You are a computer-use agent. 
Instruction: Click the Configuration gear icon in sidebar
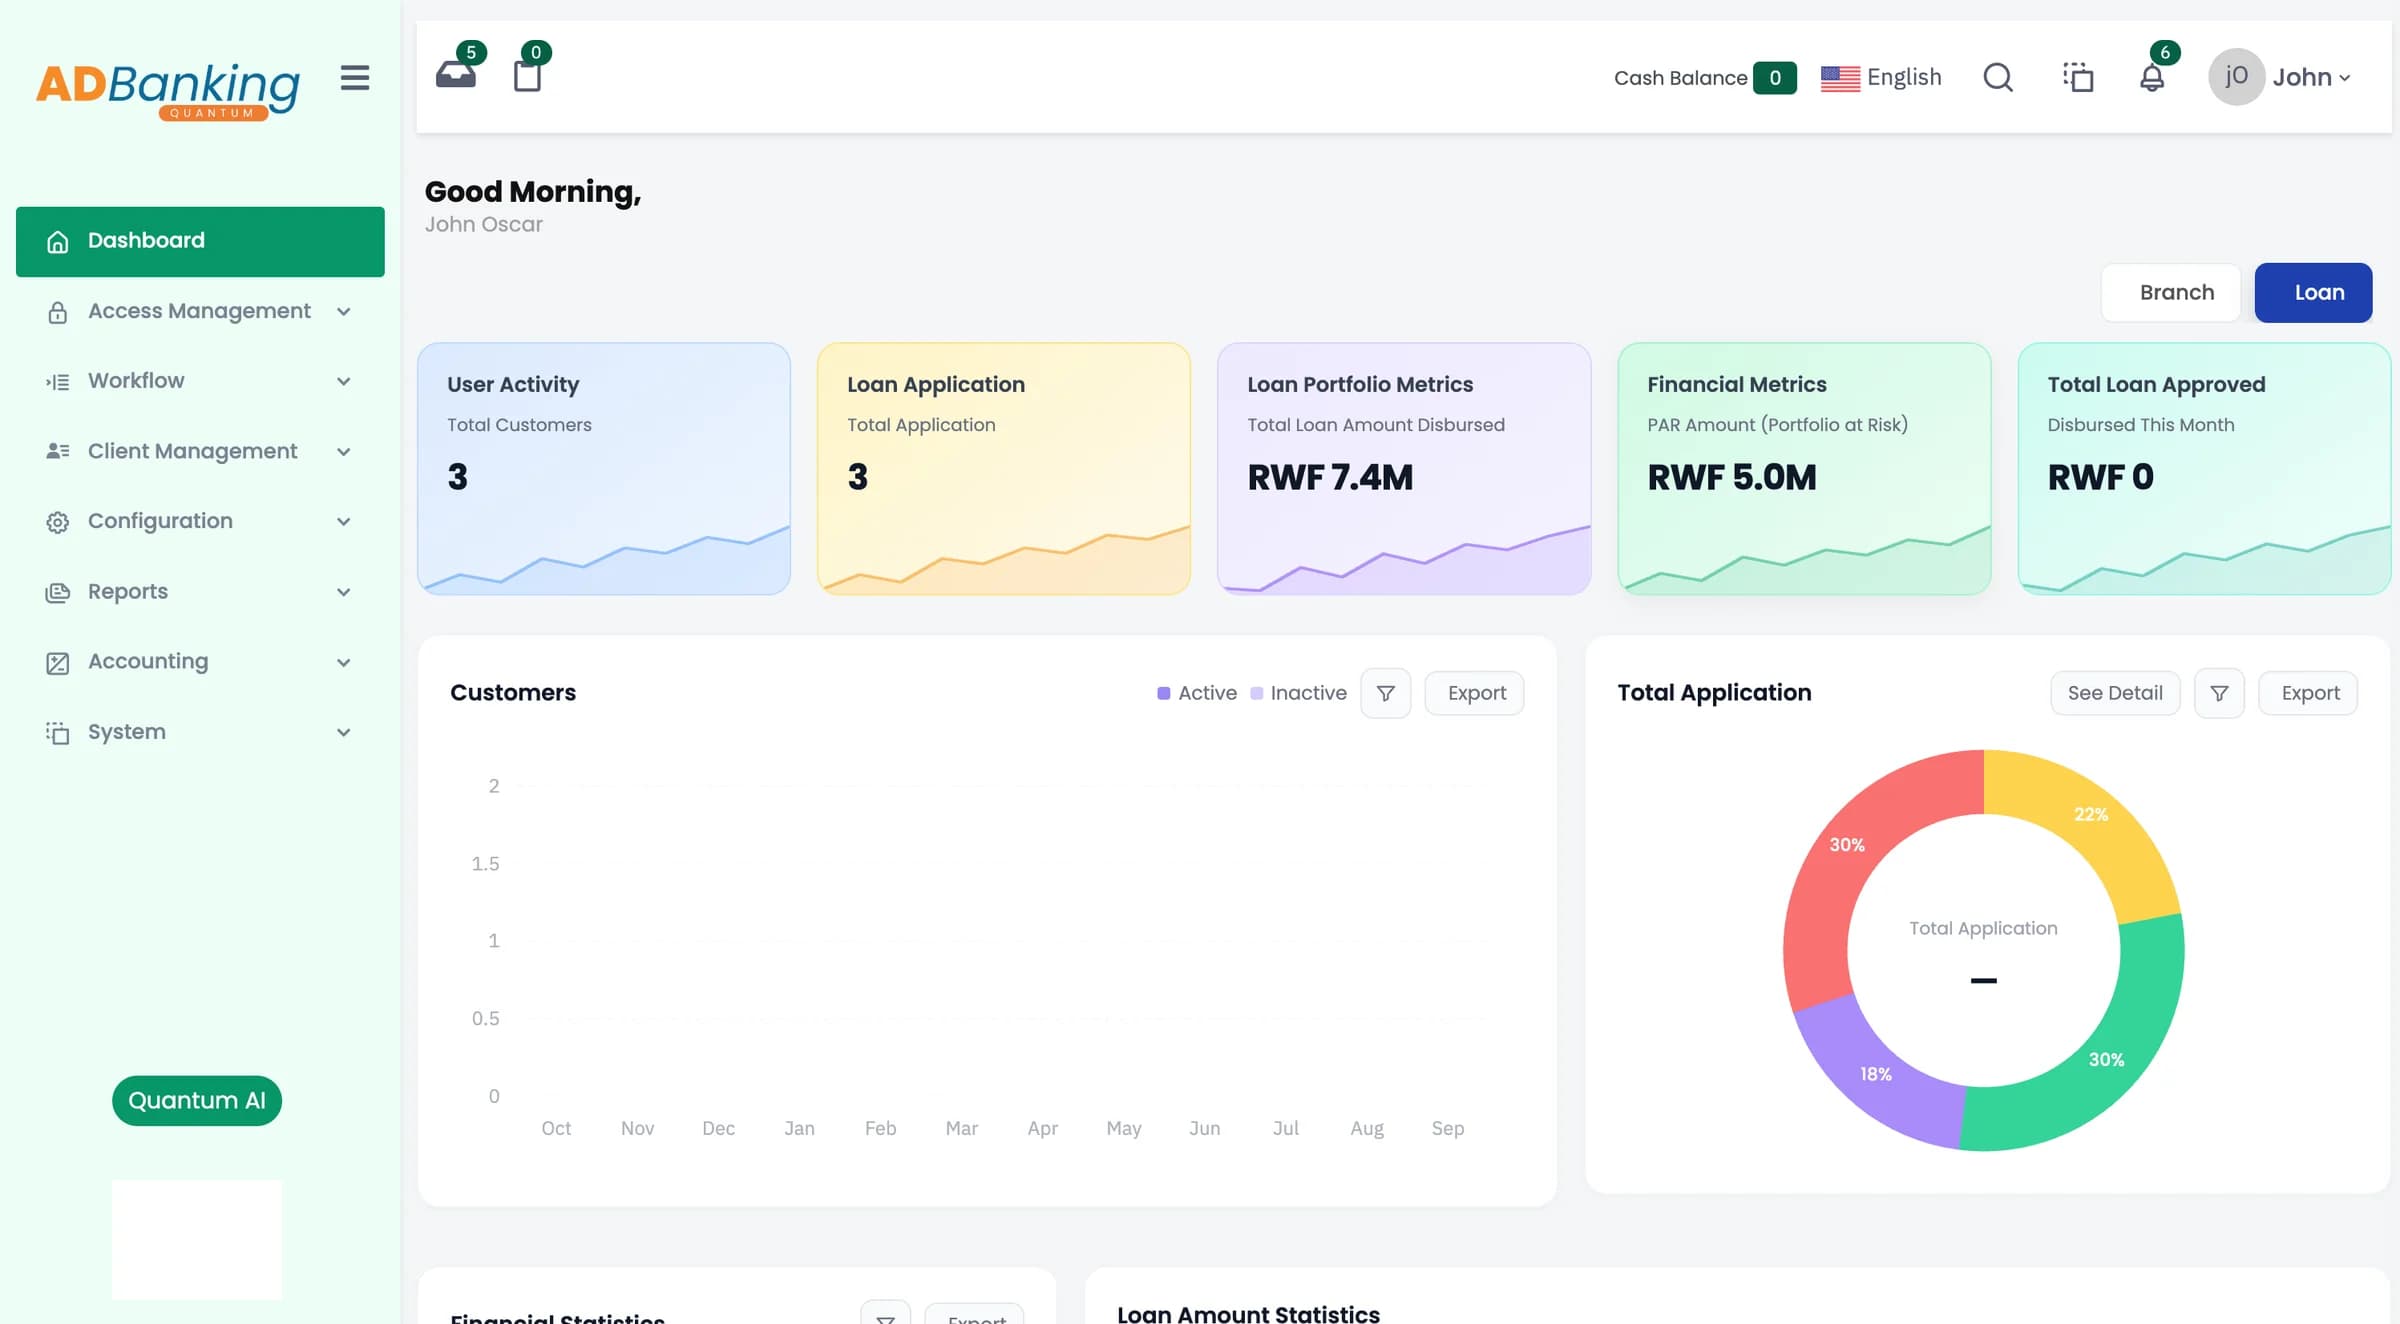tap(58, 522)
